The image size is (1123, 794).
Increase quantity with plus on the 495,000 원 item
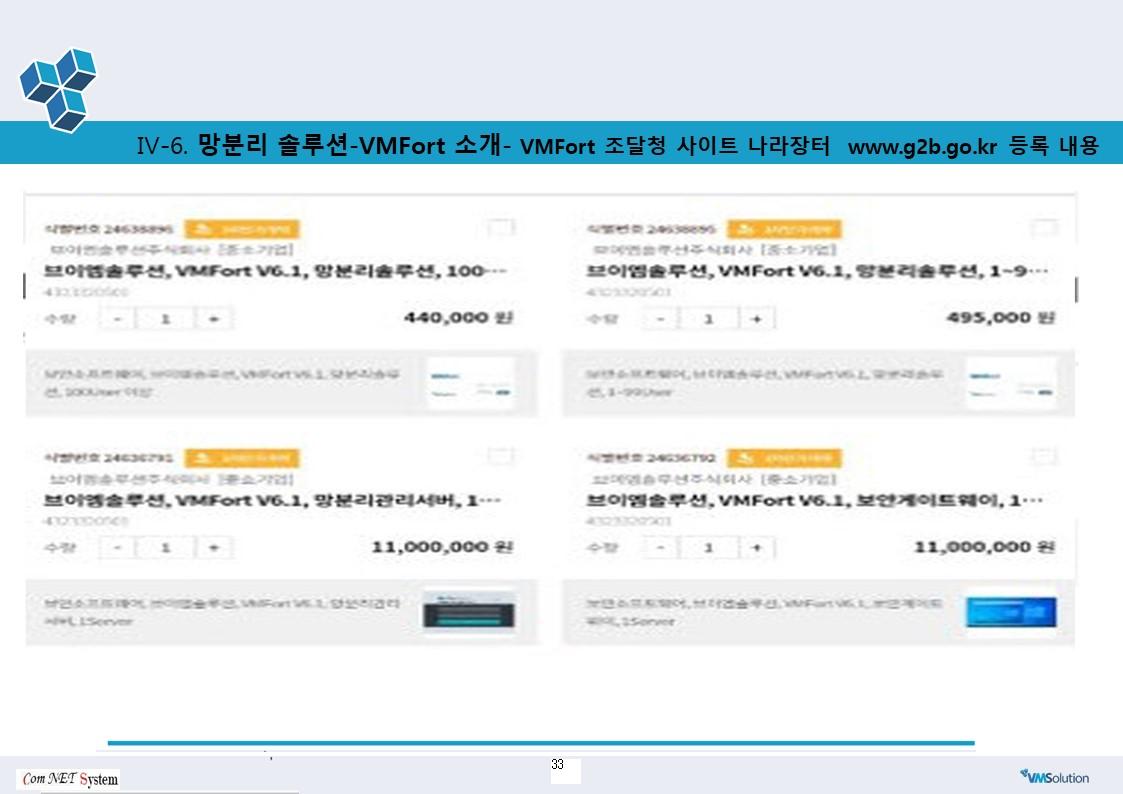tap(756, 319)
